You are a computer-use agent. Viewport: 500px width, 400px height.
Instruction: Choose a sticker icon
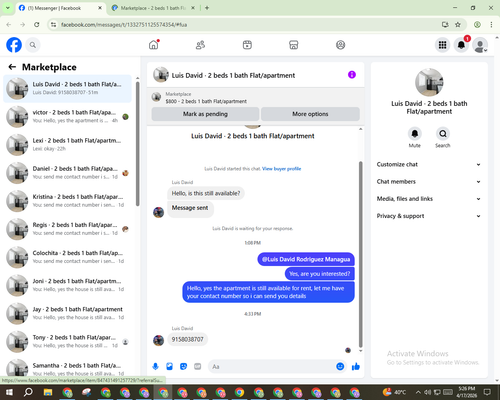click(183, 367)
